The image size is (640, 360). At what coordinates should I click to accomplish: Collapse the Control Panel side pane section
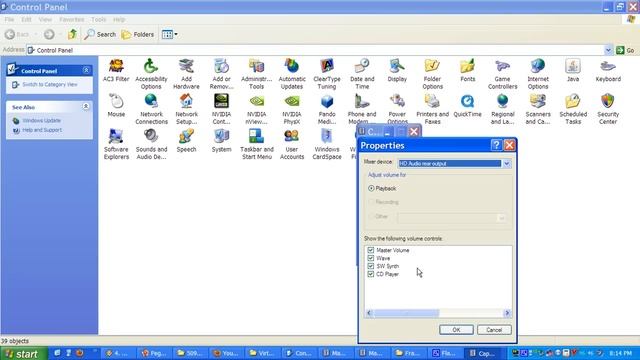pyautogui.click(x=86, y=71)
